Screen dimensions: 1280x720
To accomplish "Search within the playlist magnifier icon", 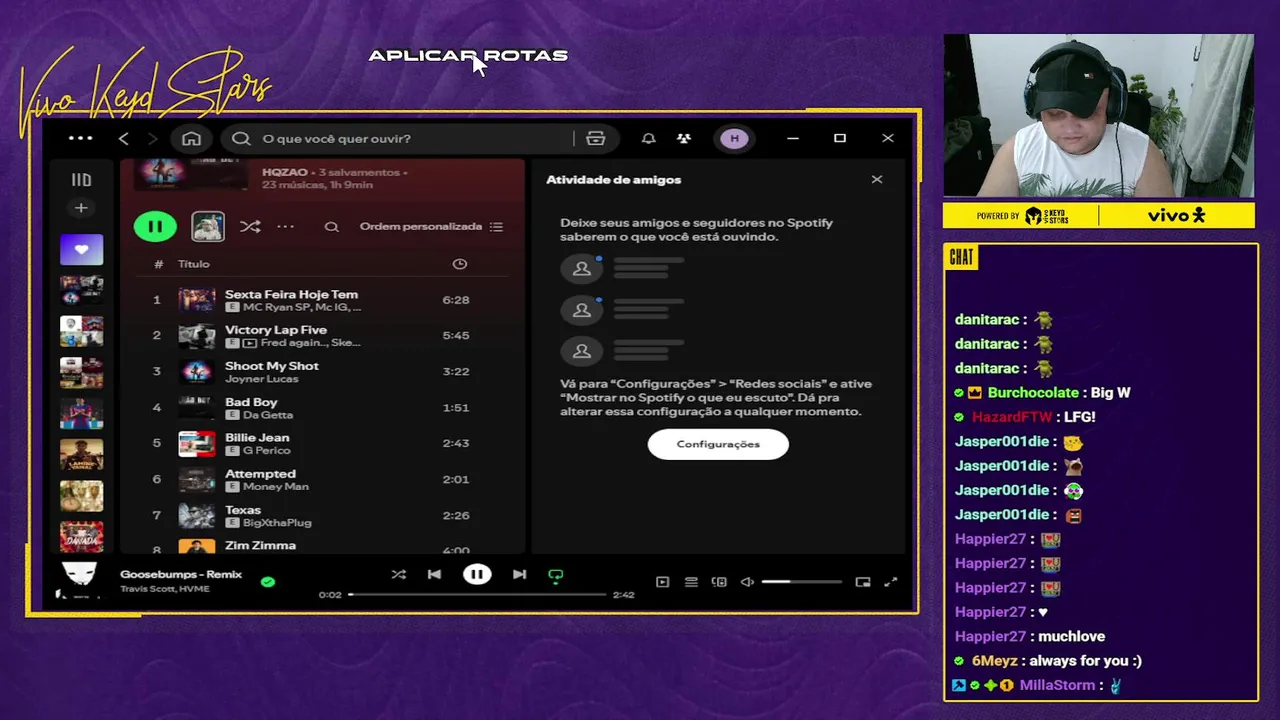I will pyautogui.click(x=331, y=227).
